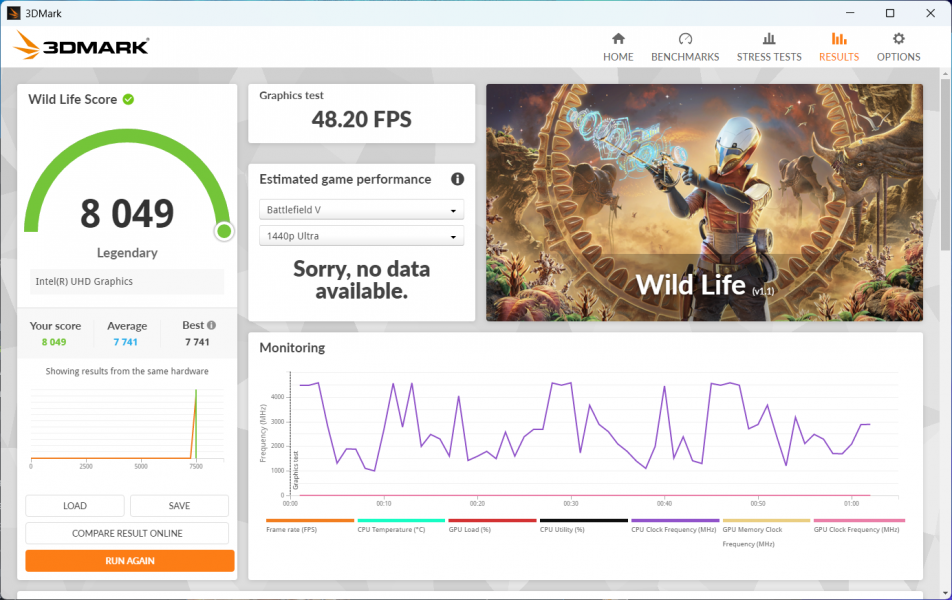Toggle the Frame rate (FPS) legend series
The height and width of the screenshot is (600, 952).
(x=310, y=528)
